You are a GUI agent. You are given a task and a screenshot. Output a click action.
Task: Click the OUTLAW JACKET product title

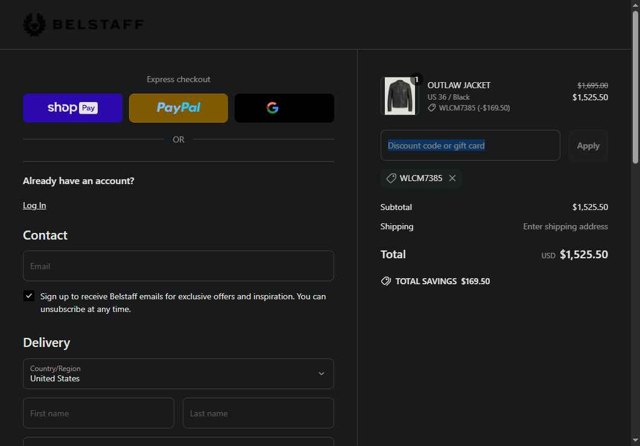(x=459, y=85)
